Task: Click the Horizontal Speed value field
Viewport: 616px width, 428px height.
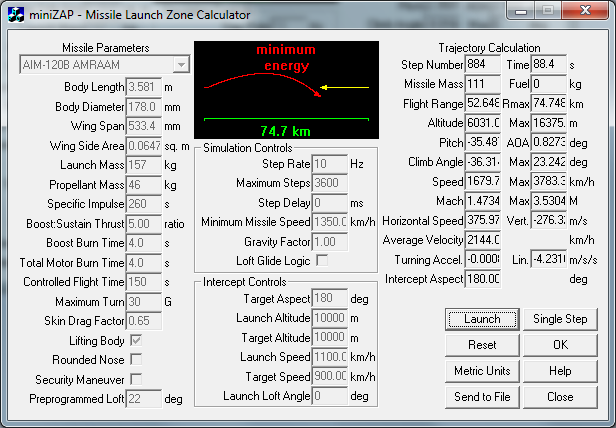Action: pos(483,220)
